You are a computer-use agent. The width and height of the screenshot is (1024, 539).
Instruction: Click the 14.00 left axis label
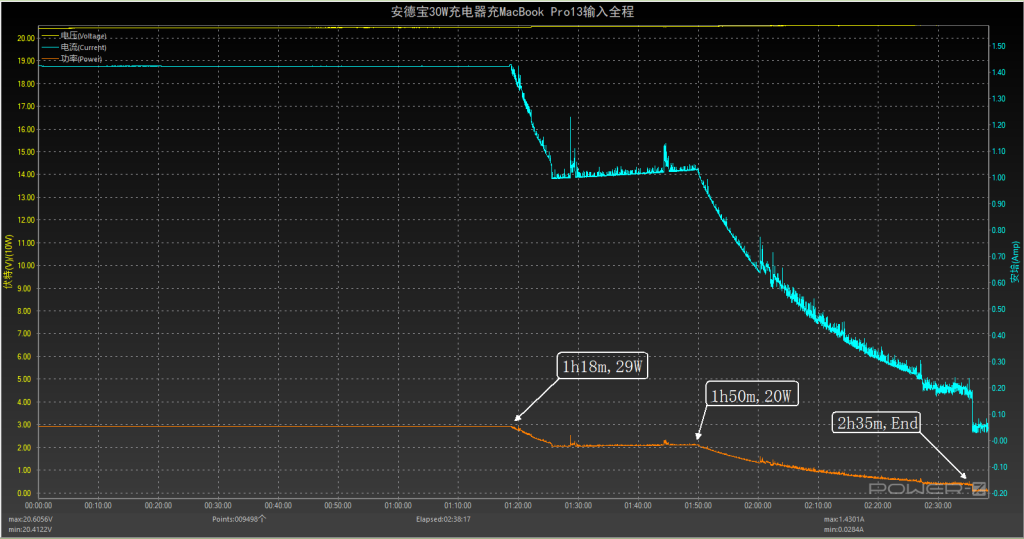coord(26,174)
